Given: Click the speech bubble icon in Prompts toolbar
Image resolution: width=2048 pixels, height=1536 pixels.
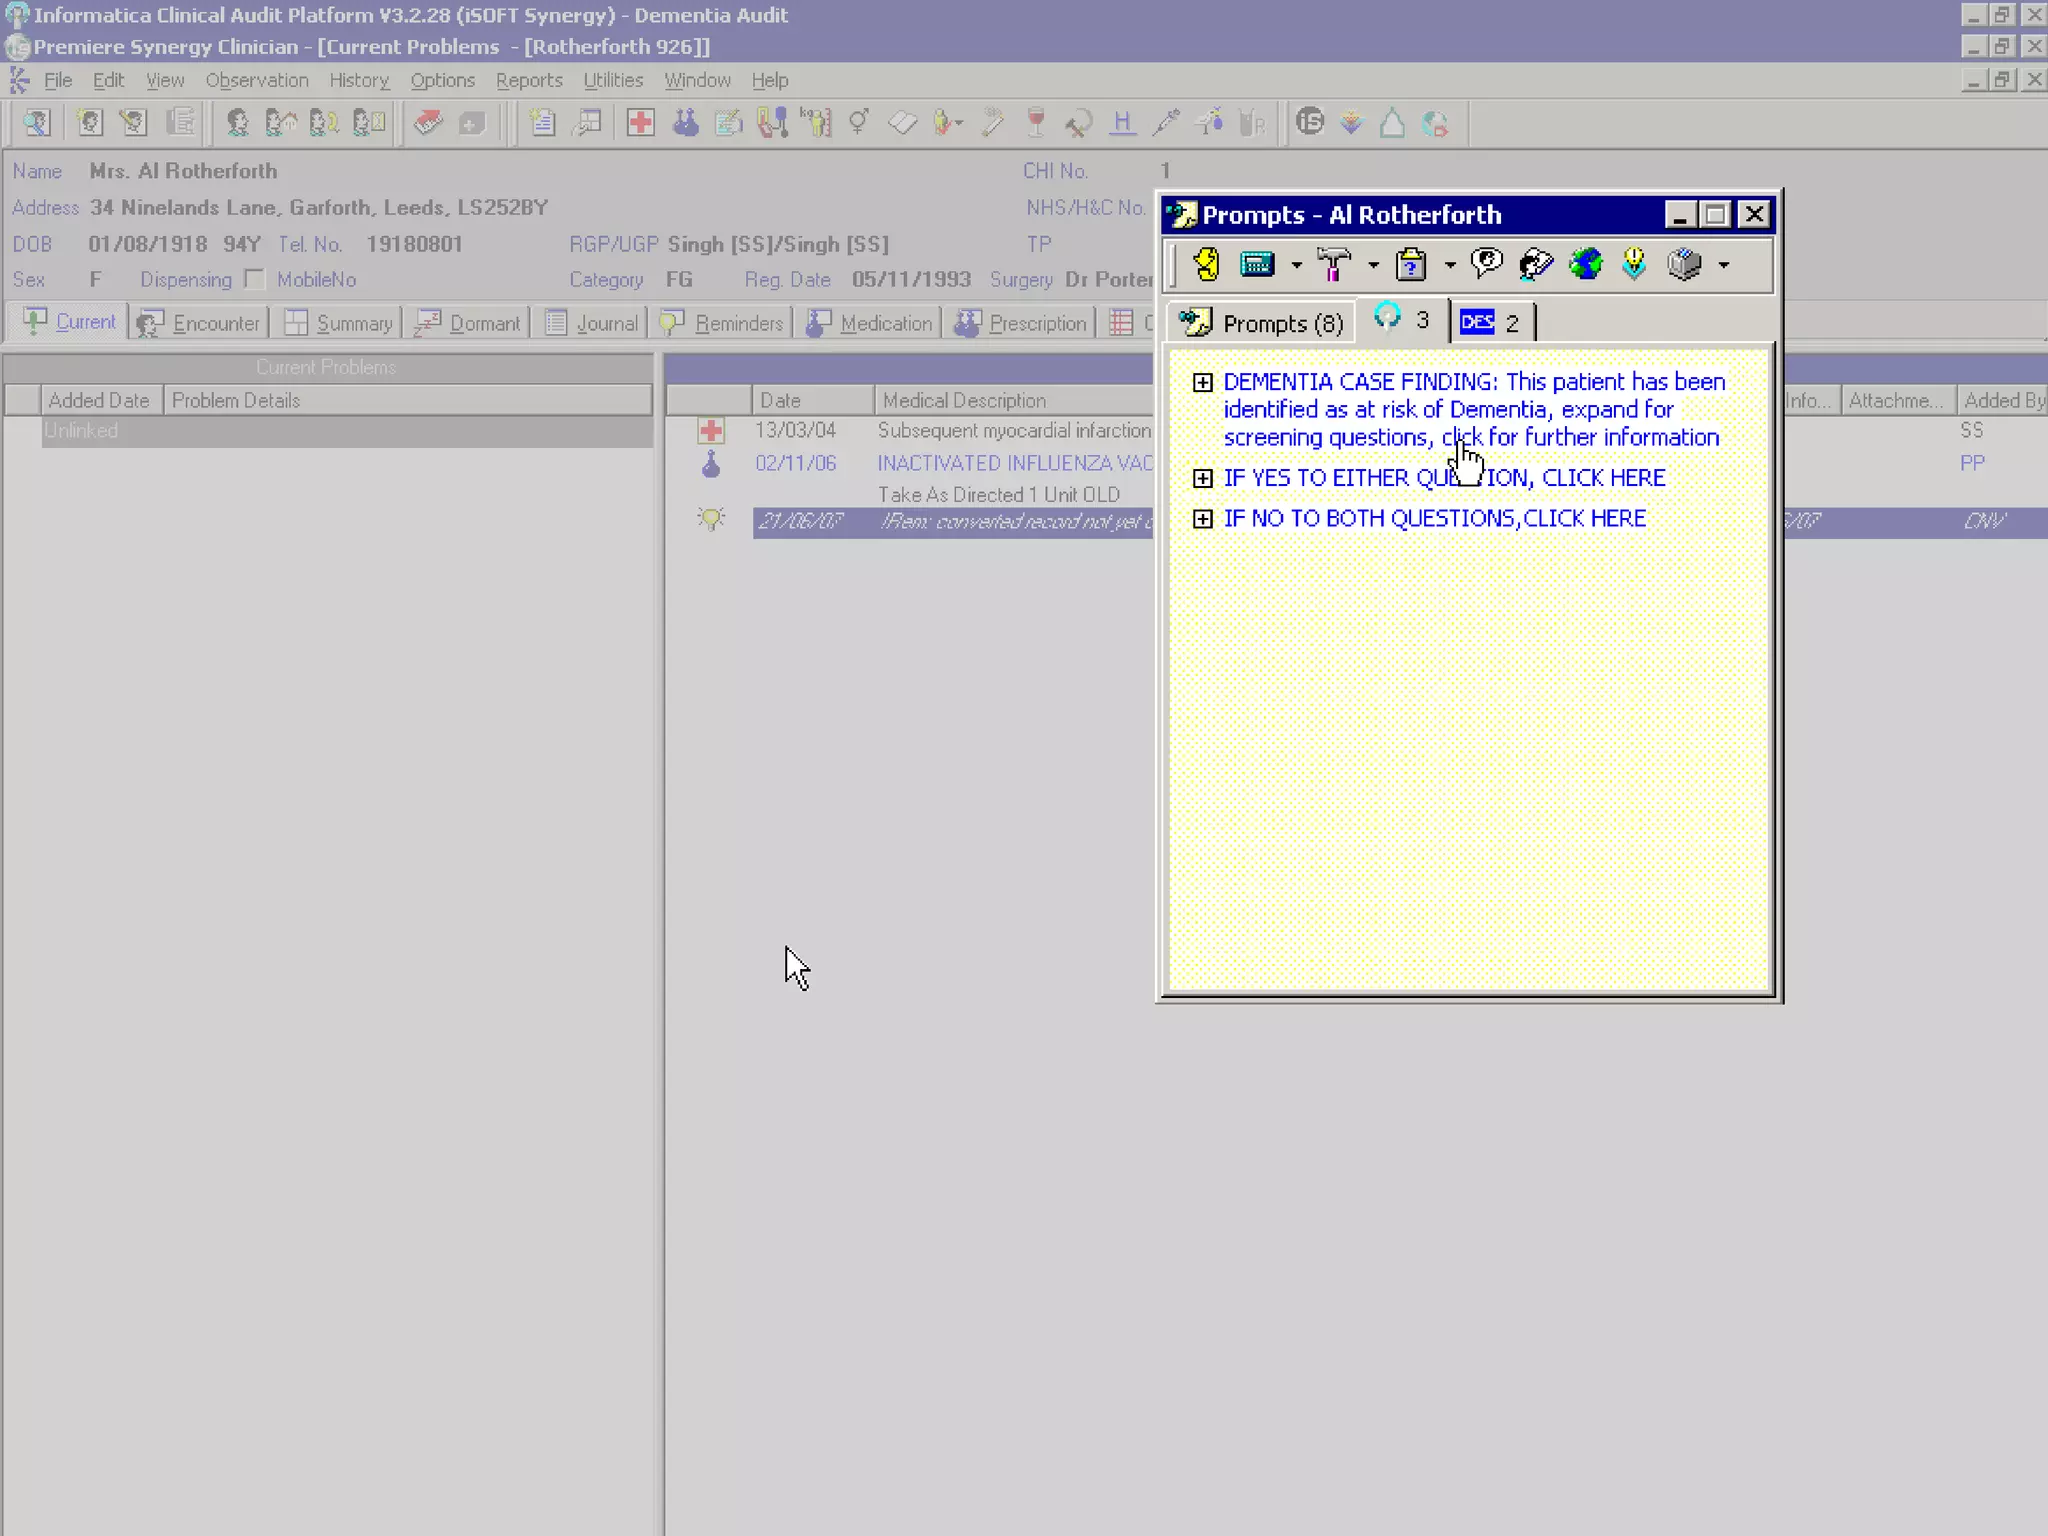Looking at the screenshot, I should [x=1487, y=264].
